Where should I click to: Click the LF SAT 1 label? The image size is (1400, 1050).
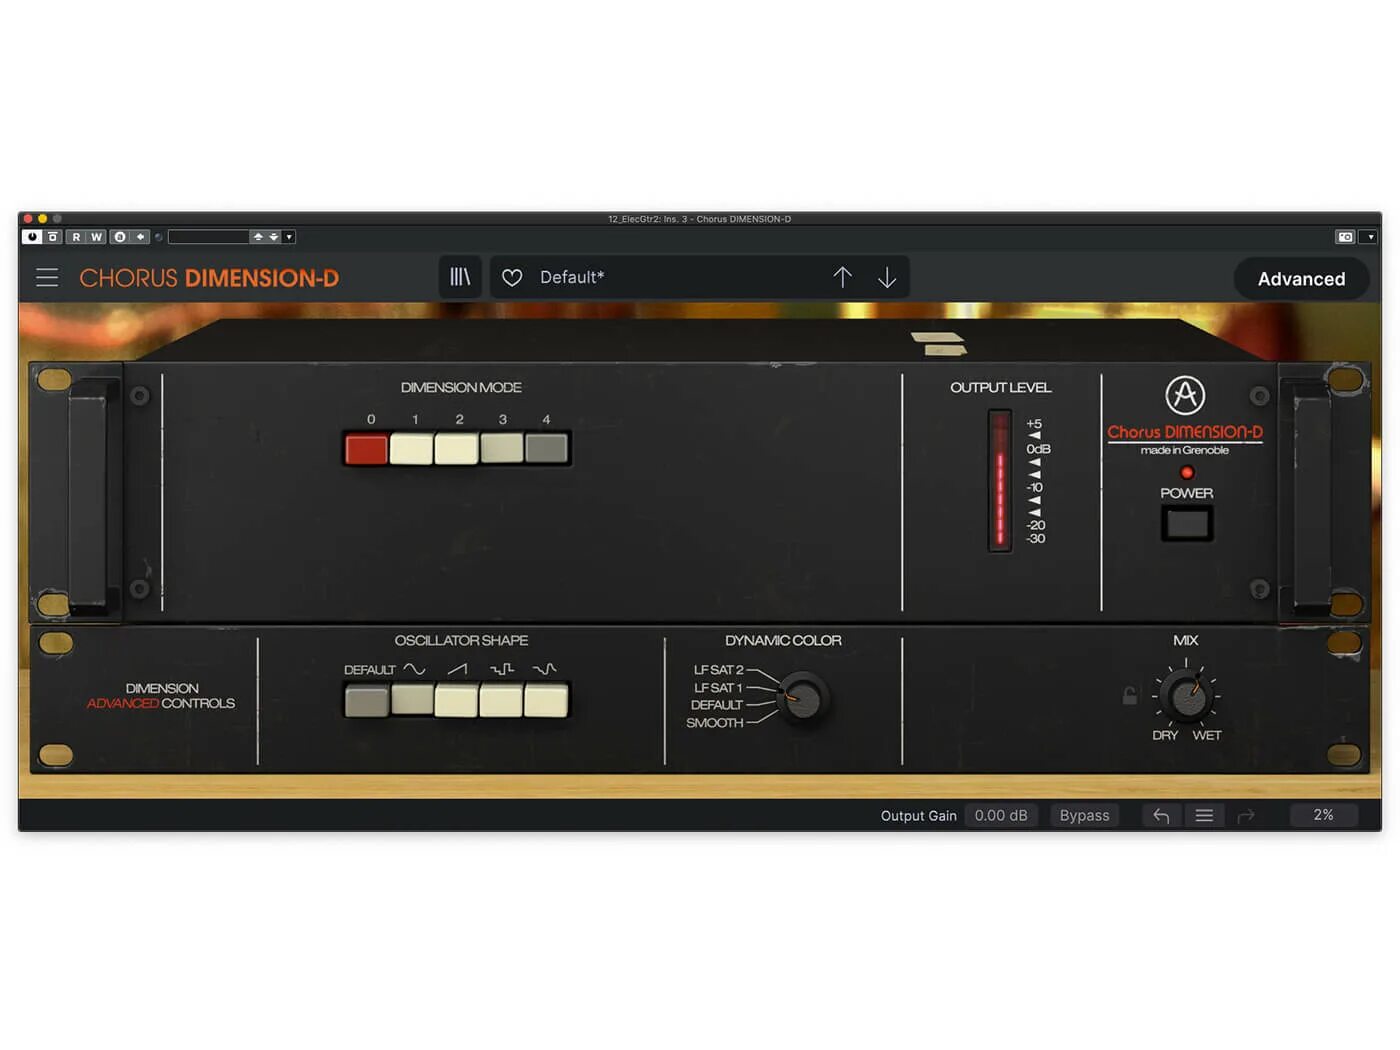click(x=718, y=688)
